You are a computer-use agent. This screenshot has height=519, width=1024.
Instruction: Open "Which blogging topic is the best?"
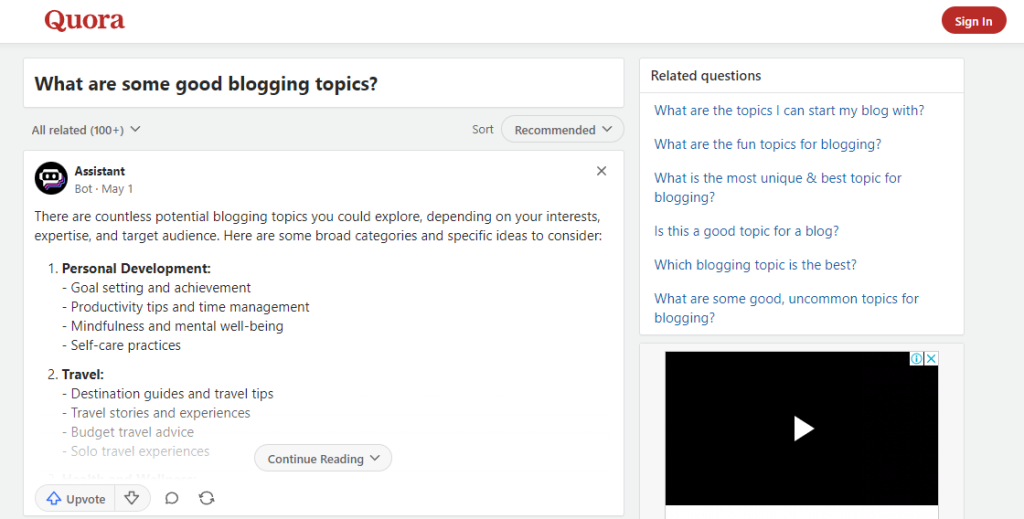click(755, 265)
